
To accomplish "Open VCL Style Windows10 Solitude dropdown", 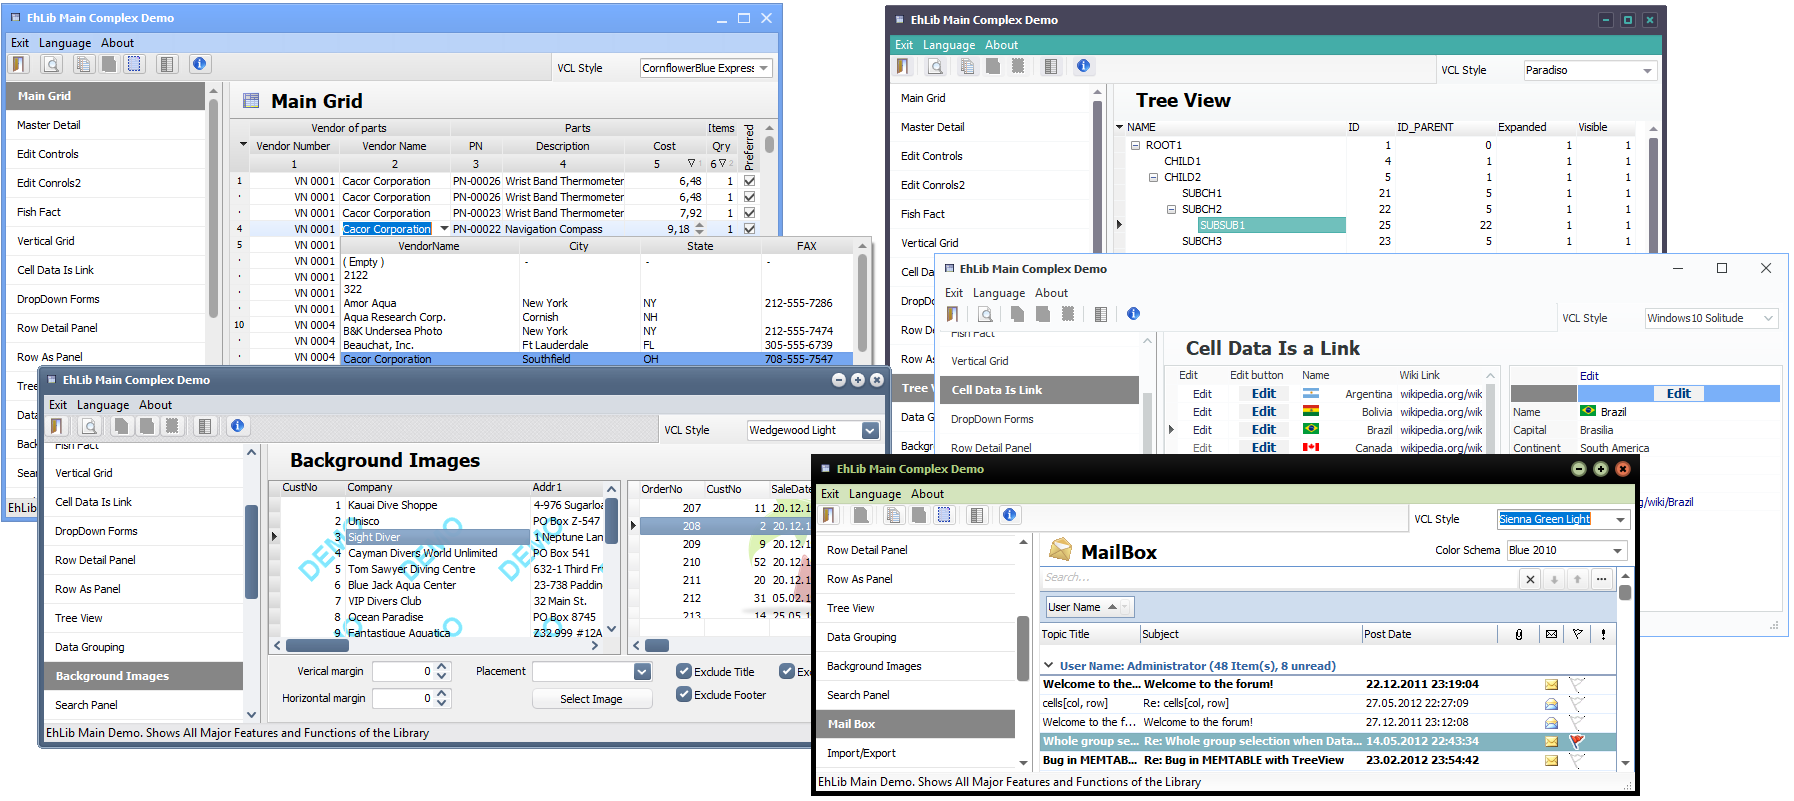I will (x=1768, y=318).
